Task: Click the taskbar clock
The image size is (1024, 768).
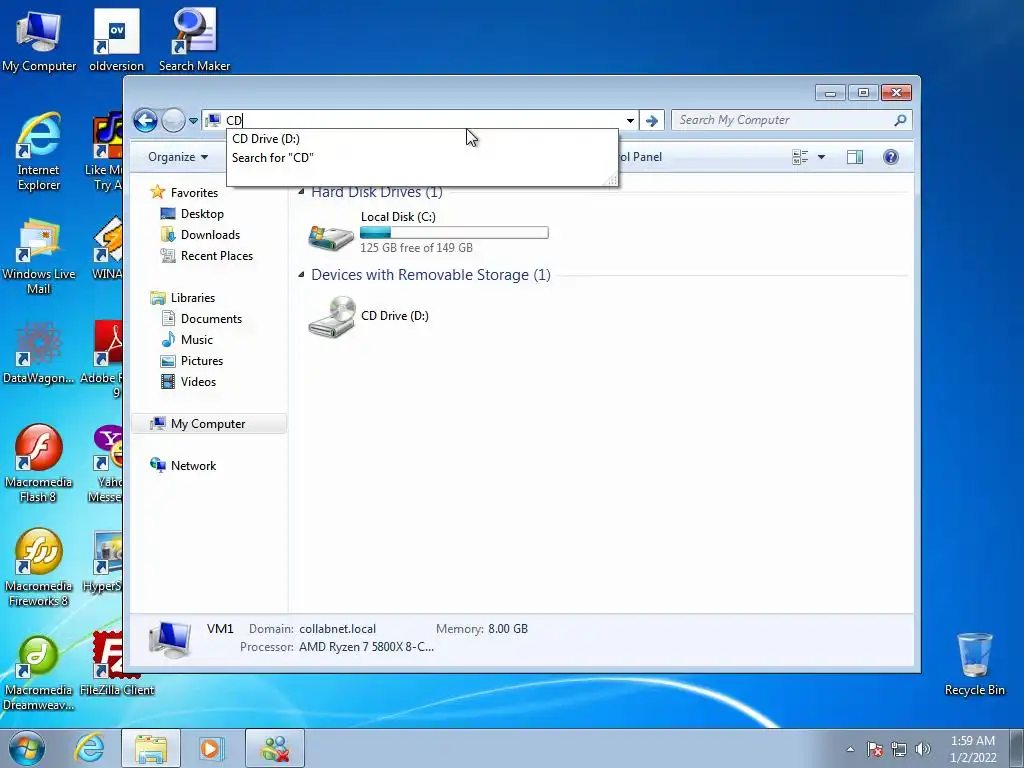Action: (972, 749)
